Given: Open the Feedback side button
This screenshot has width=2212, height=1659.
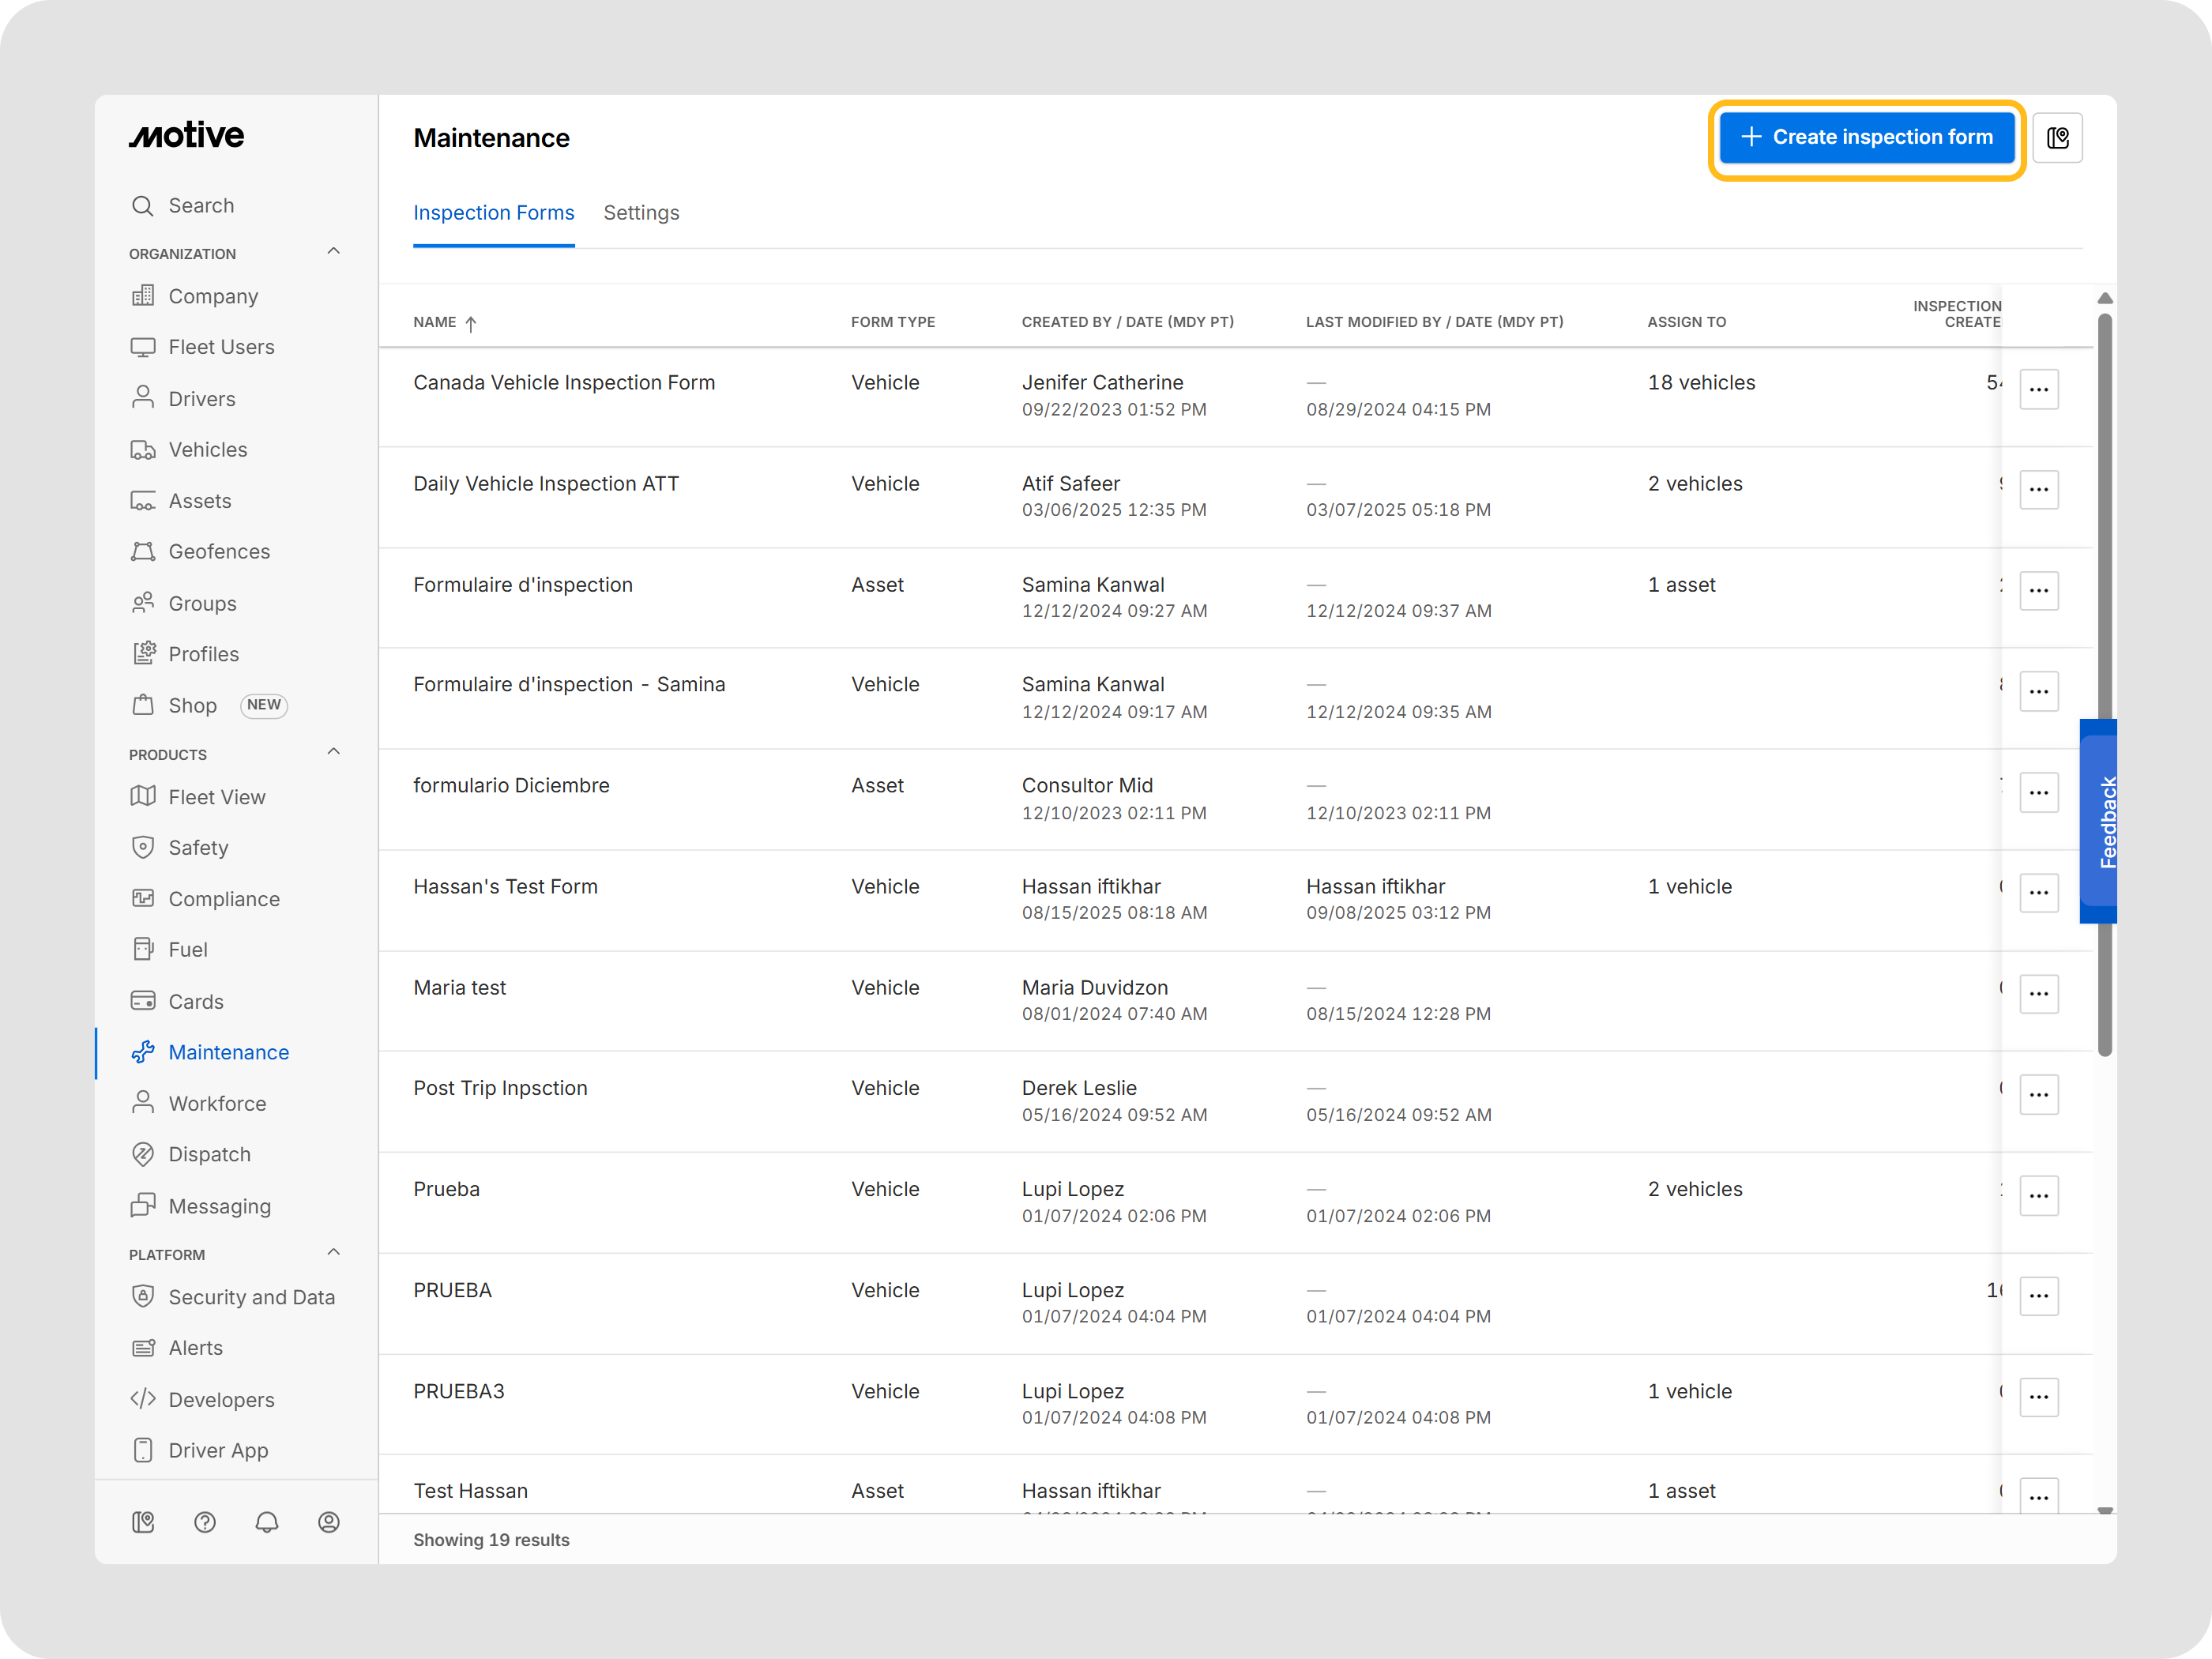Looking at the screenshot, I should tap(2099, 822).
